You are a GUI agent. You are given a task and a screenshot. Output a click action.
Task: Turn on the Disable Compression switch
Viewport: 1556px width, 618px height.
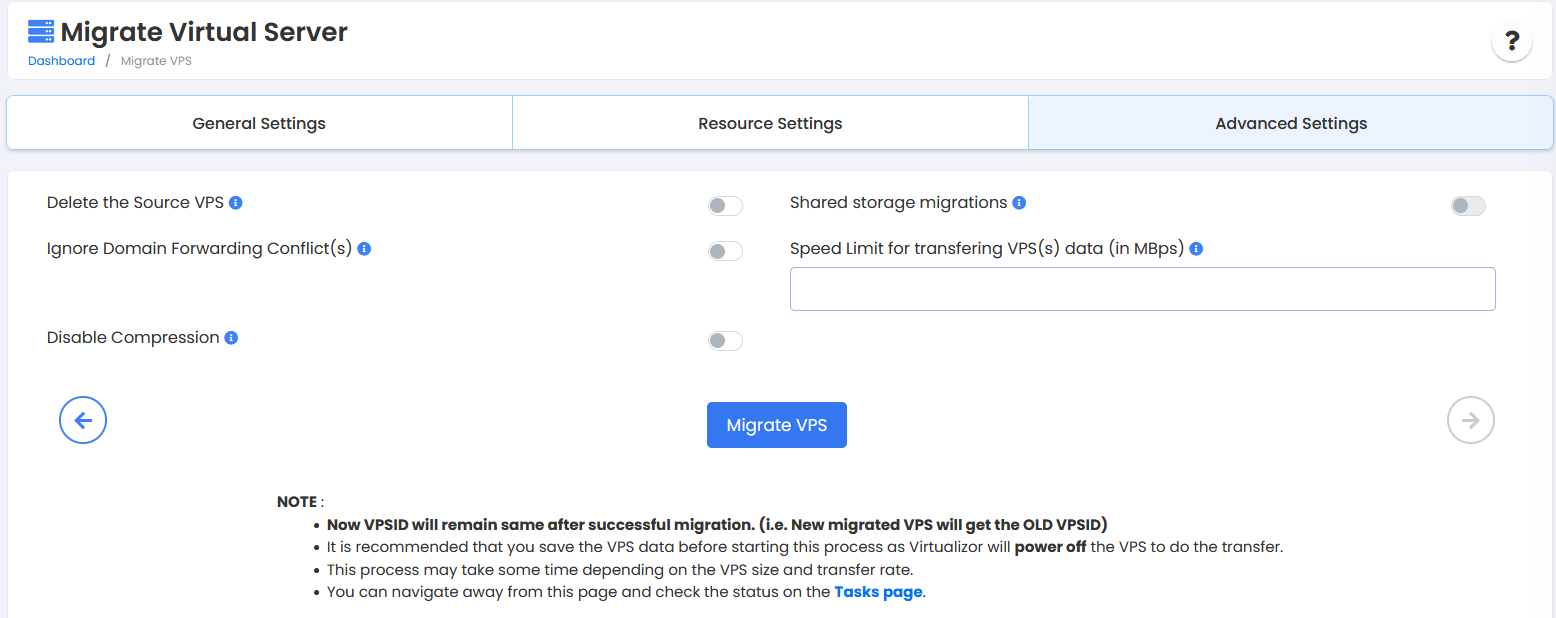coord(725,341)
